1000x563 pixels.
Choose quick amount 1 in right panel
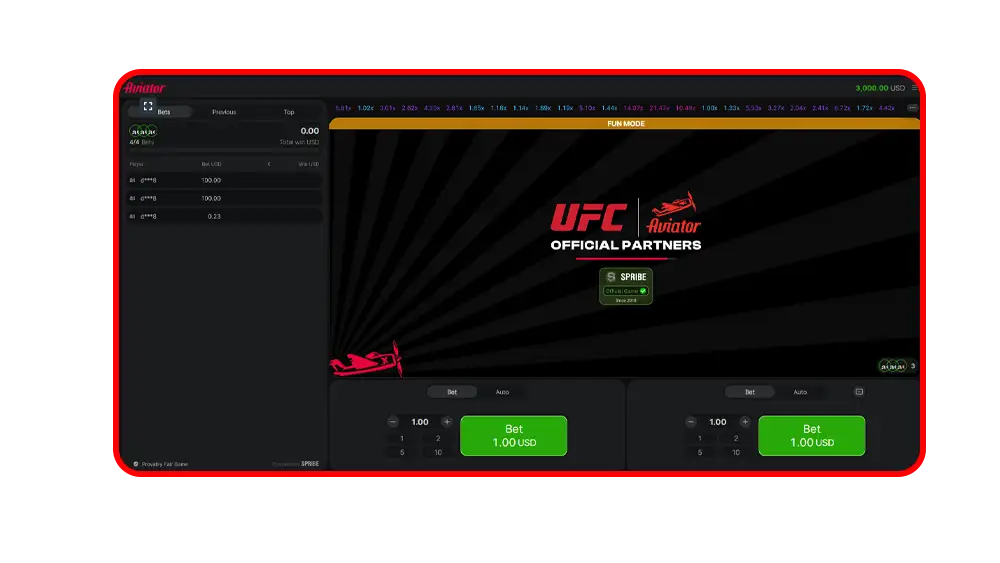(700, 439)
